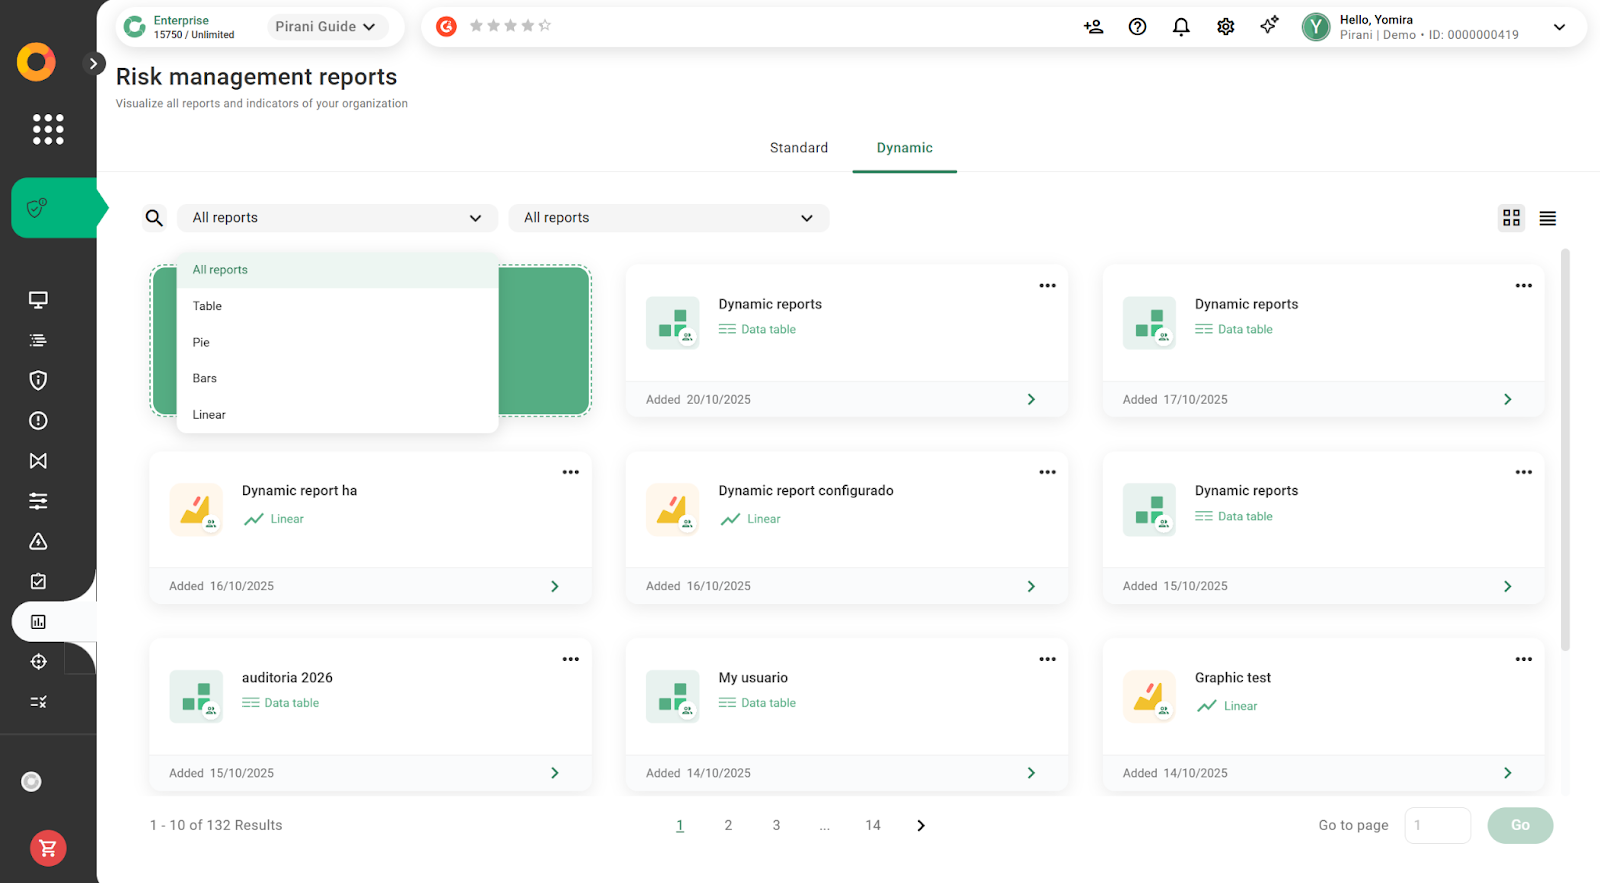Image resolution: width=1600 pixels, height=883 pixels.
Task: Click the search magnifier icon
Action: [154, 218]
